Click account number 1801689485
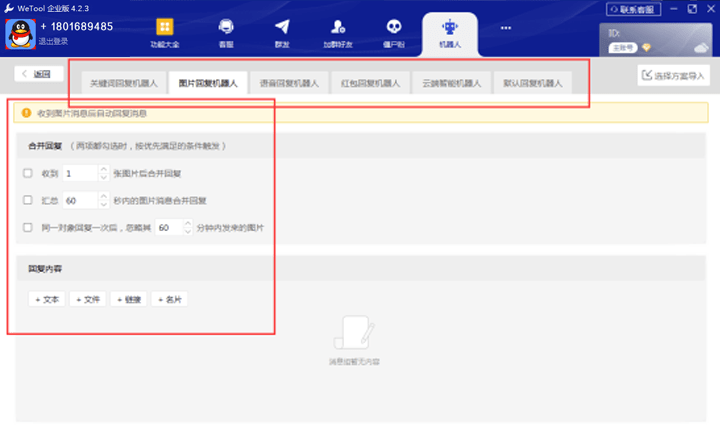 (x=82, y=27)
